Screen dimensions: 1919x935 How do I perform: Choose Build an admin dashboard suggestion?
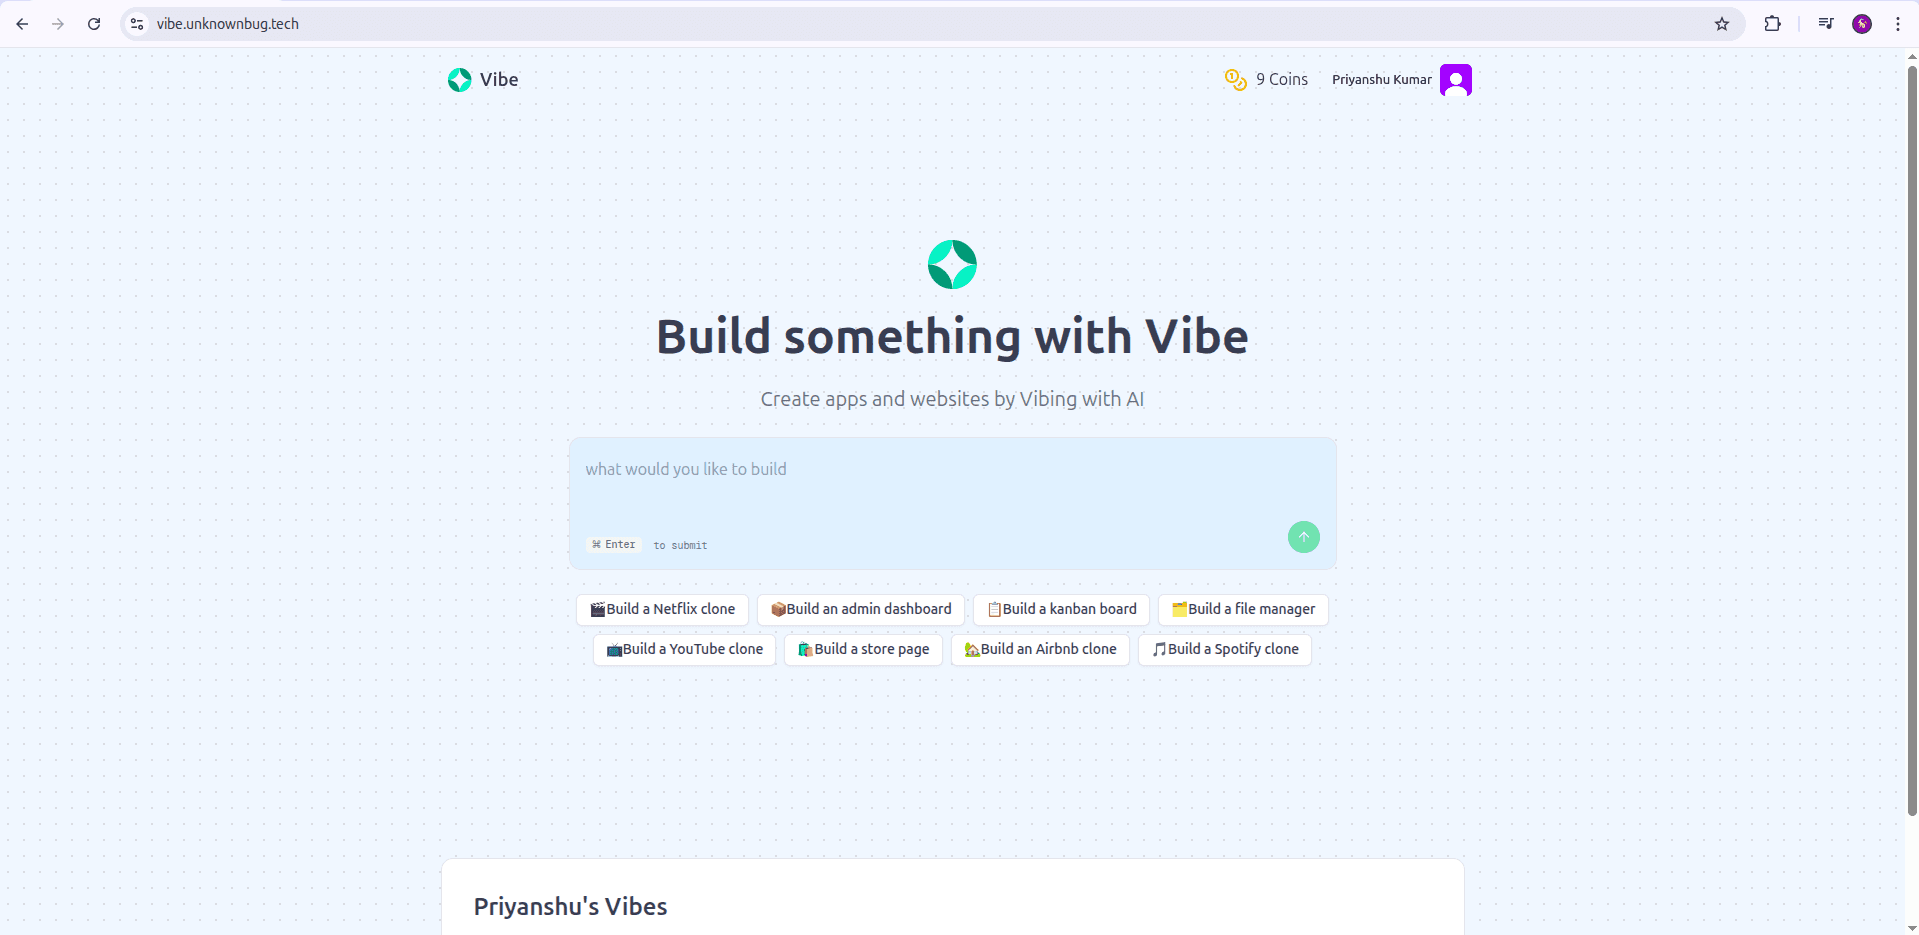tap(860, 609)
